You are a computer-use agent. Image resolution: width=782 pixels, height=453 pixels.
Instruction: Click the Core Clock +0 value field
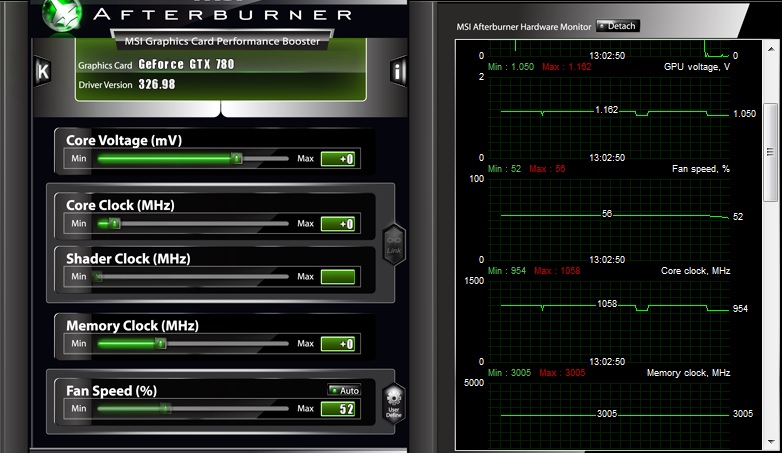338,224
